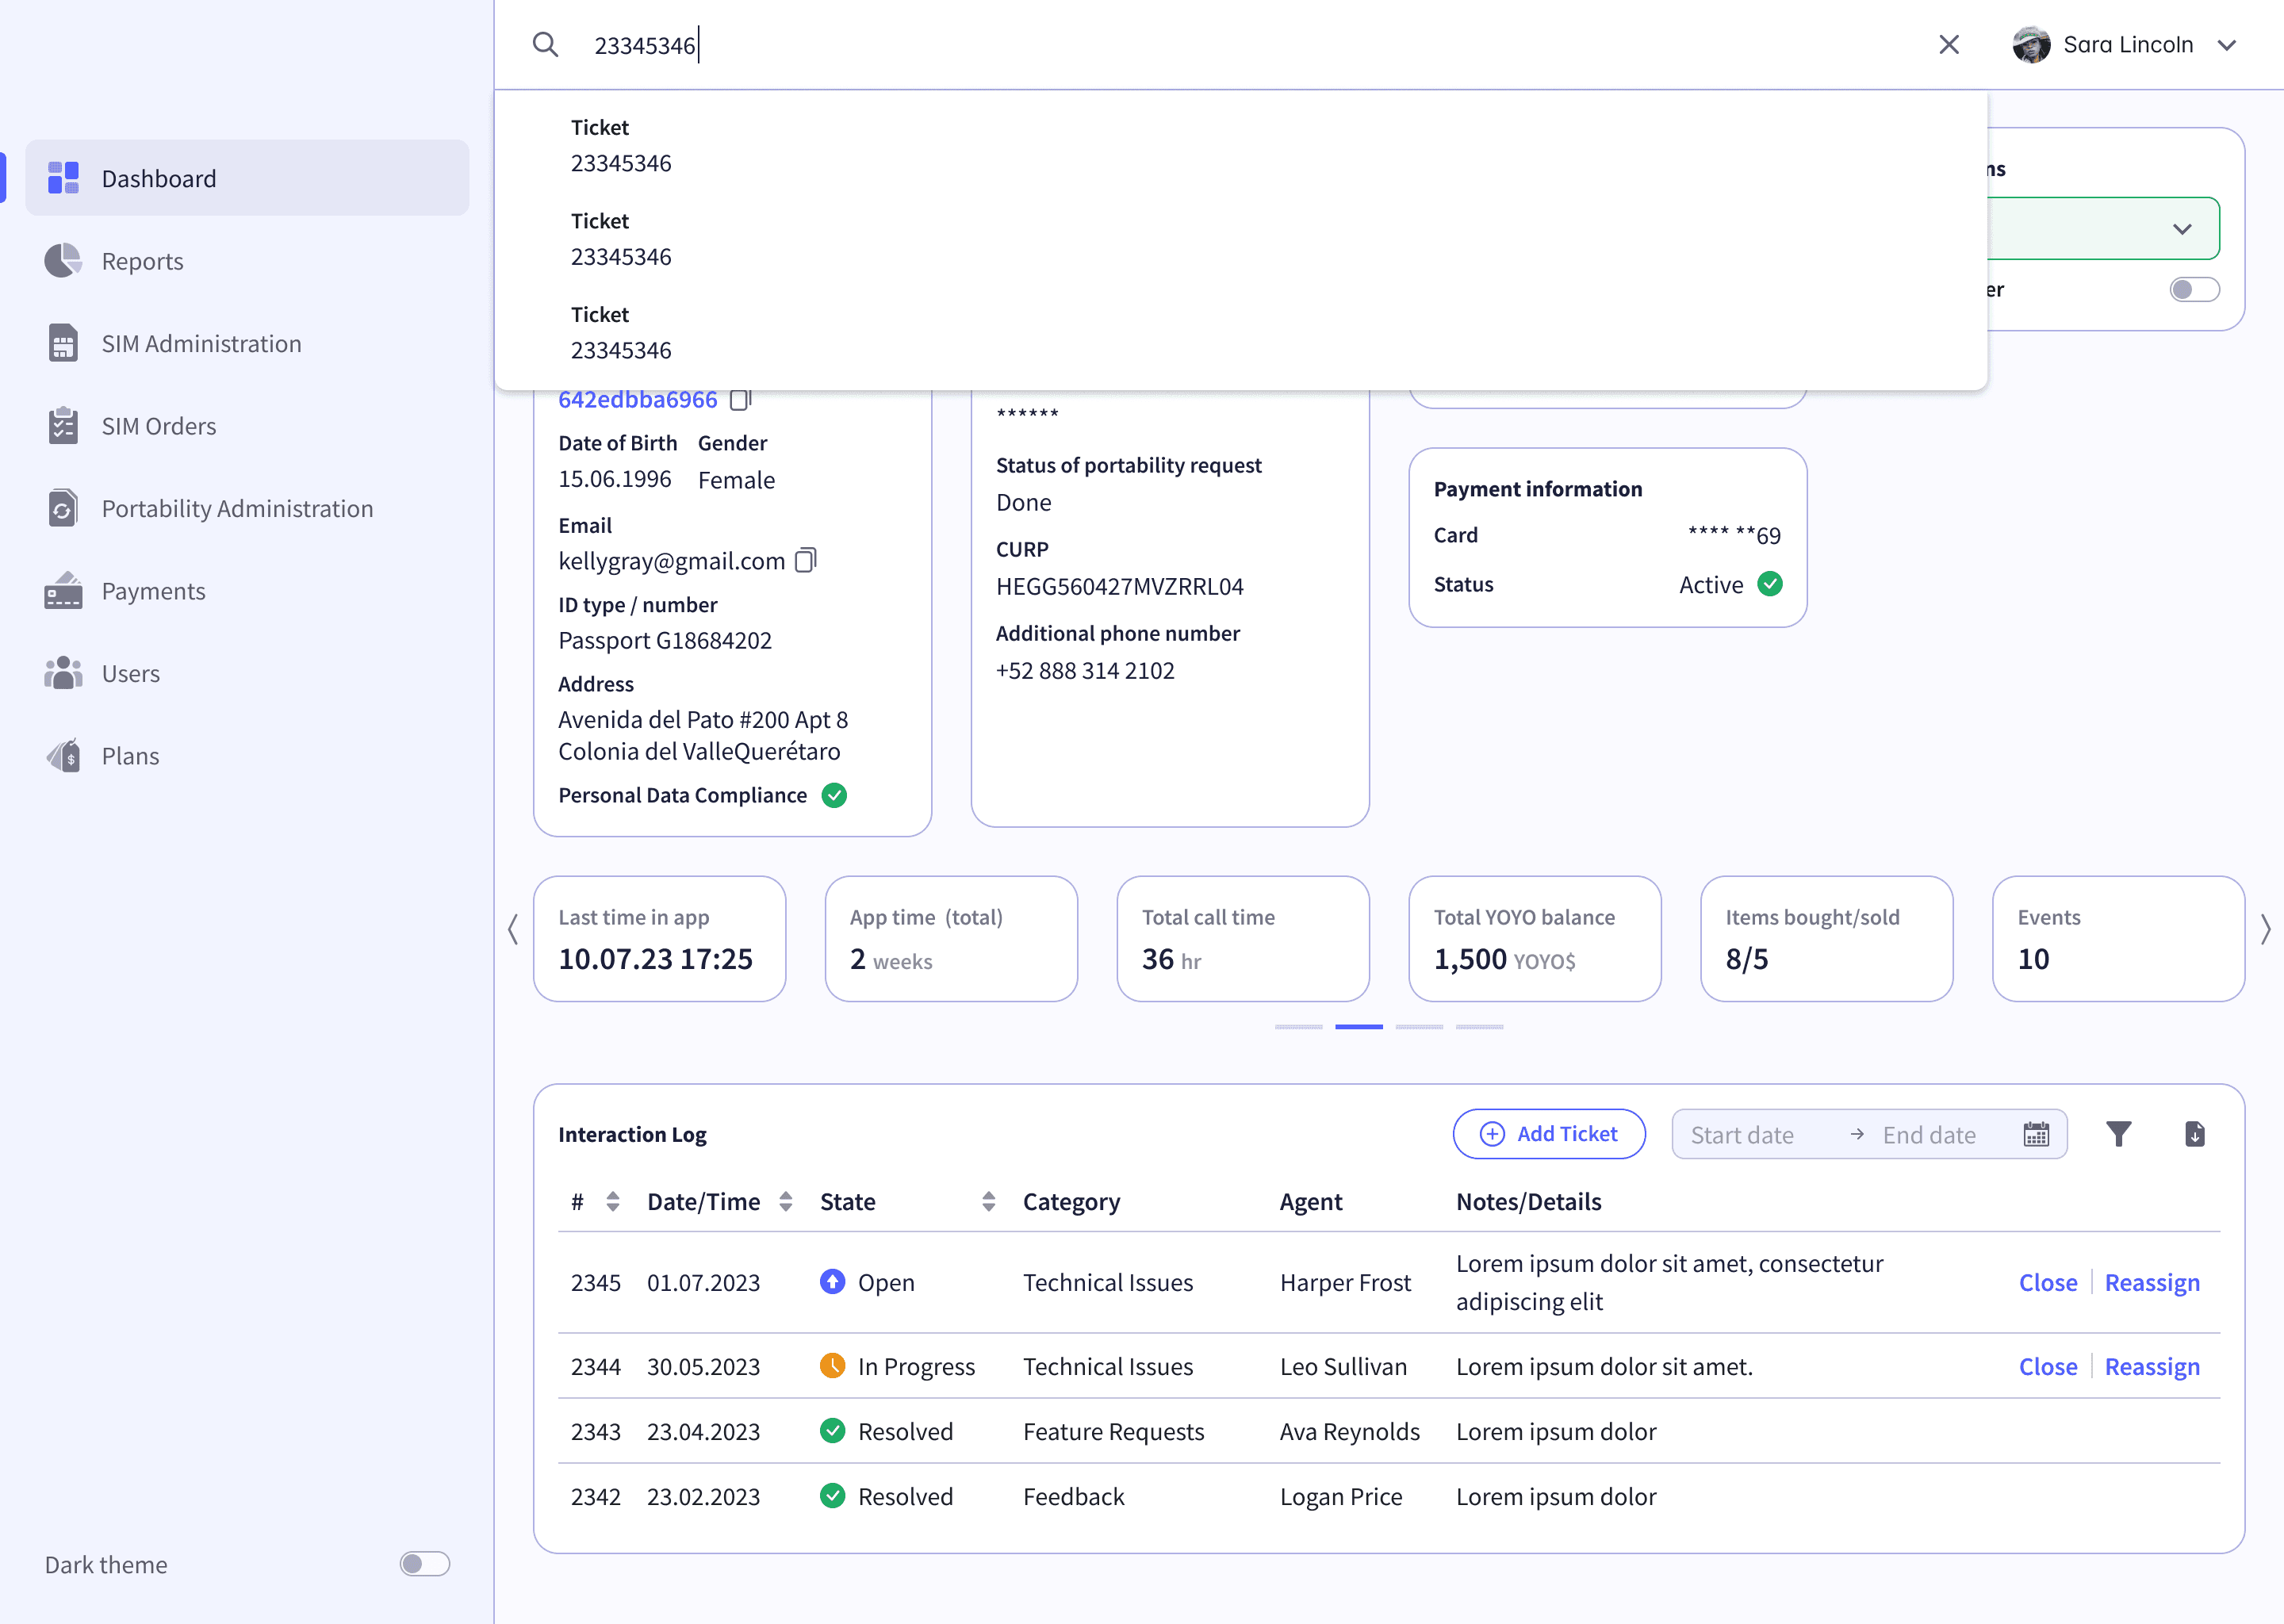This screenshot has height=1624, width=2284.
Task: Expand the Sara Lincoln account menu
Action: (2226, 45)
